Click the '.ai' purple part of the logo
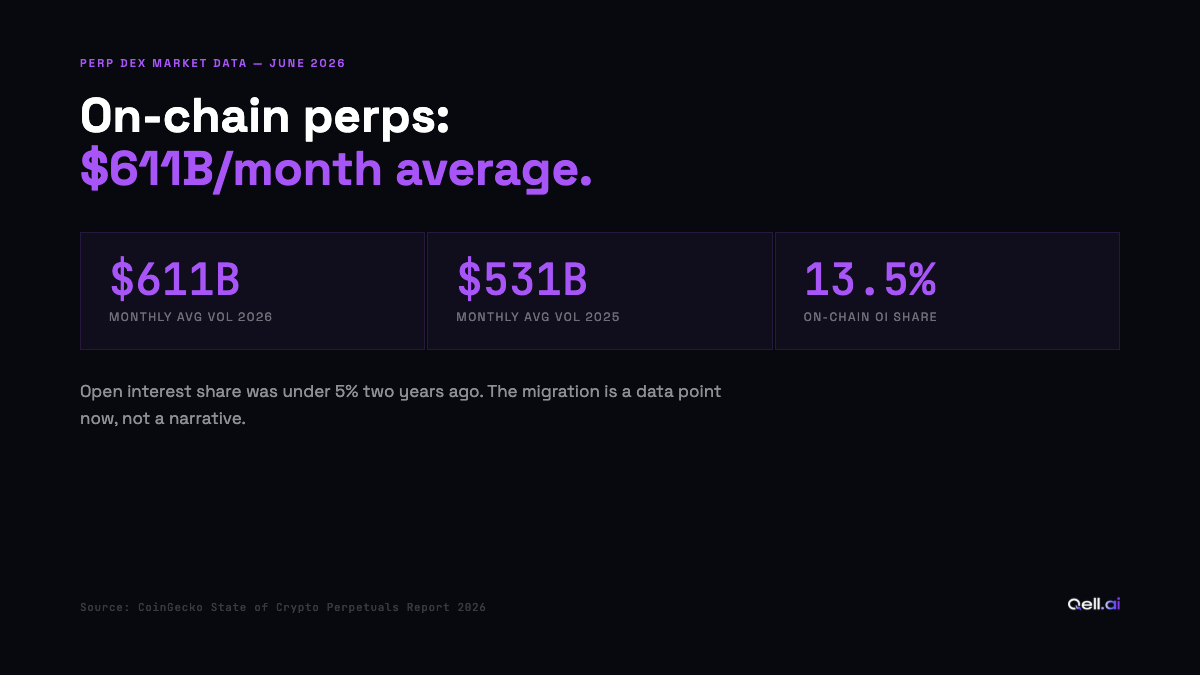 (x=1110, y=604)
